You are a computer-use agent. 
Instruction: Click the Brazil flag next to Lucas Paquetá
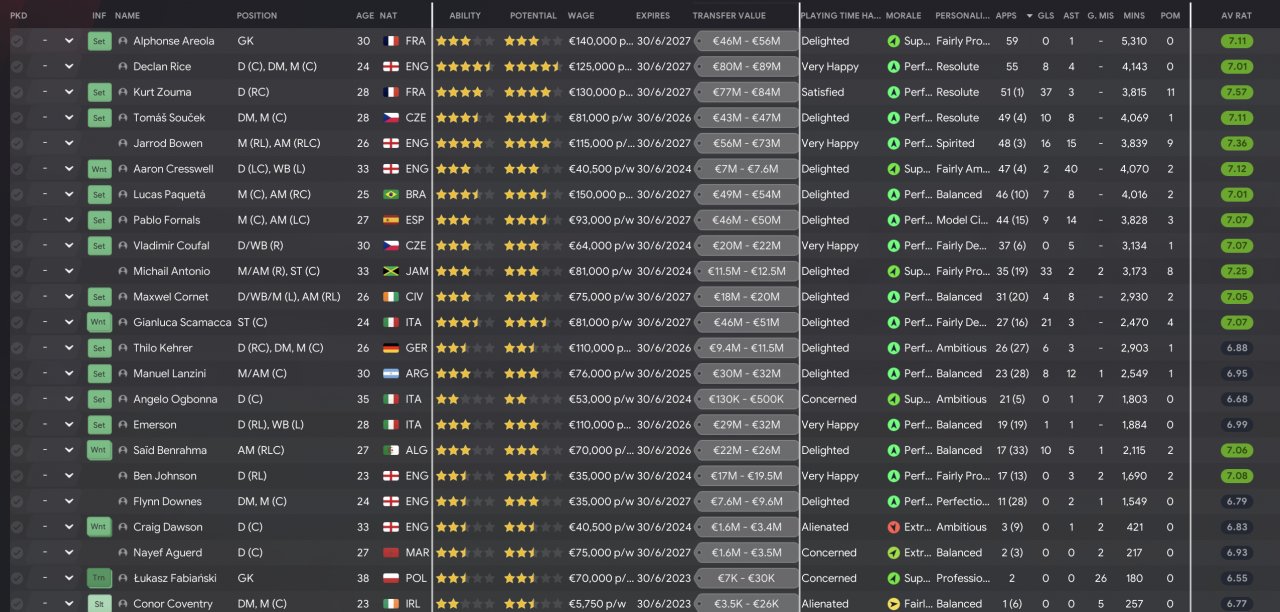coord(391,195)
